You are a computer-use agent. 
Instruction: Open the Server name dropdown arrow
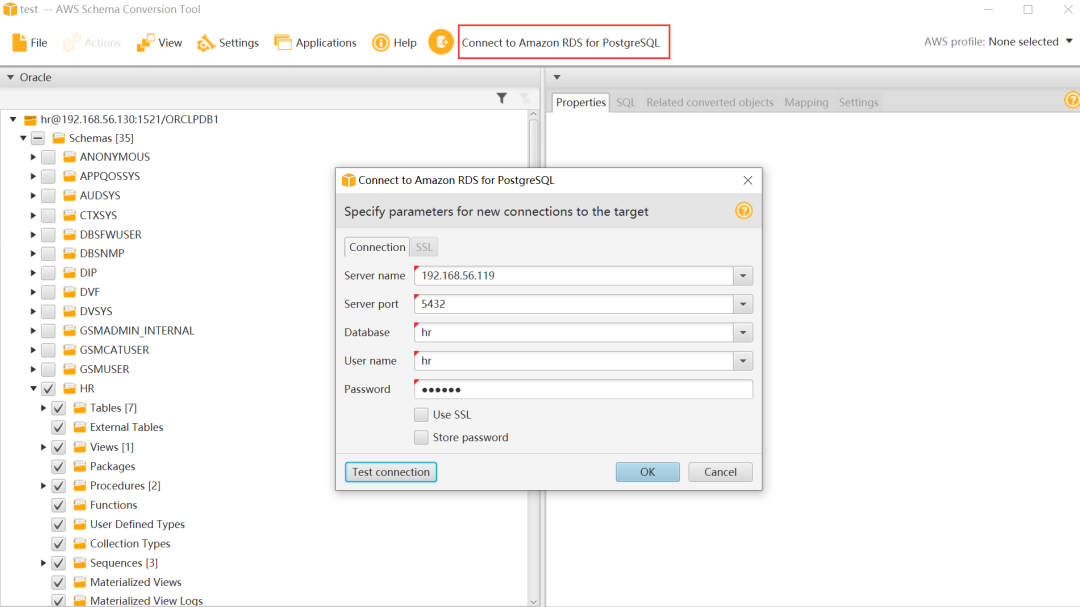[x=743, y=276]
